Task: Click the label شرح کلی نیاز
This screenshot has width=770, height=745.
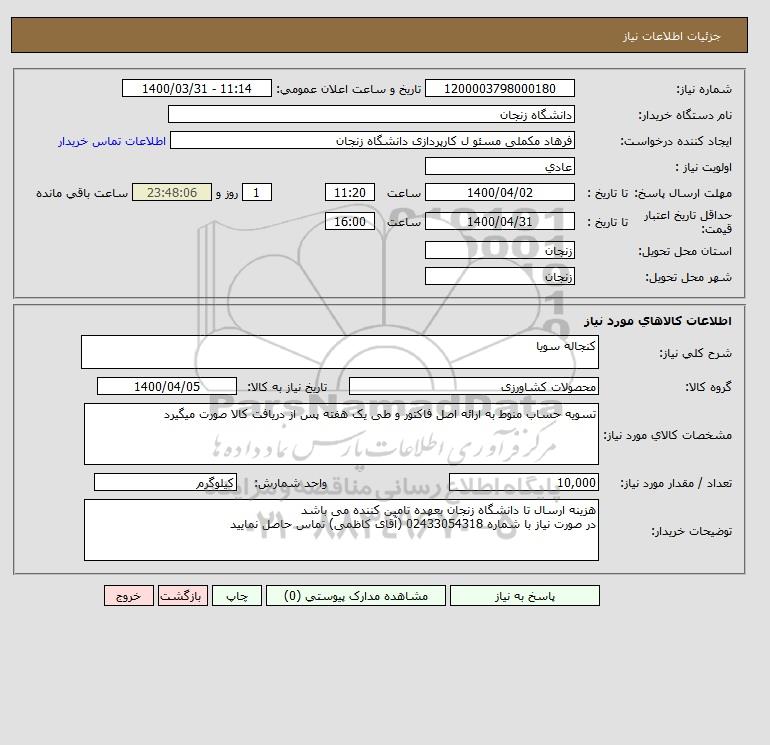Action: (x=695, y=353)
